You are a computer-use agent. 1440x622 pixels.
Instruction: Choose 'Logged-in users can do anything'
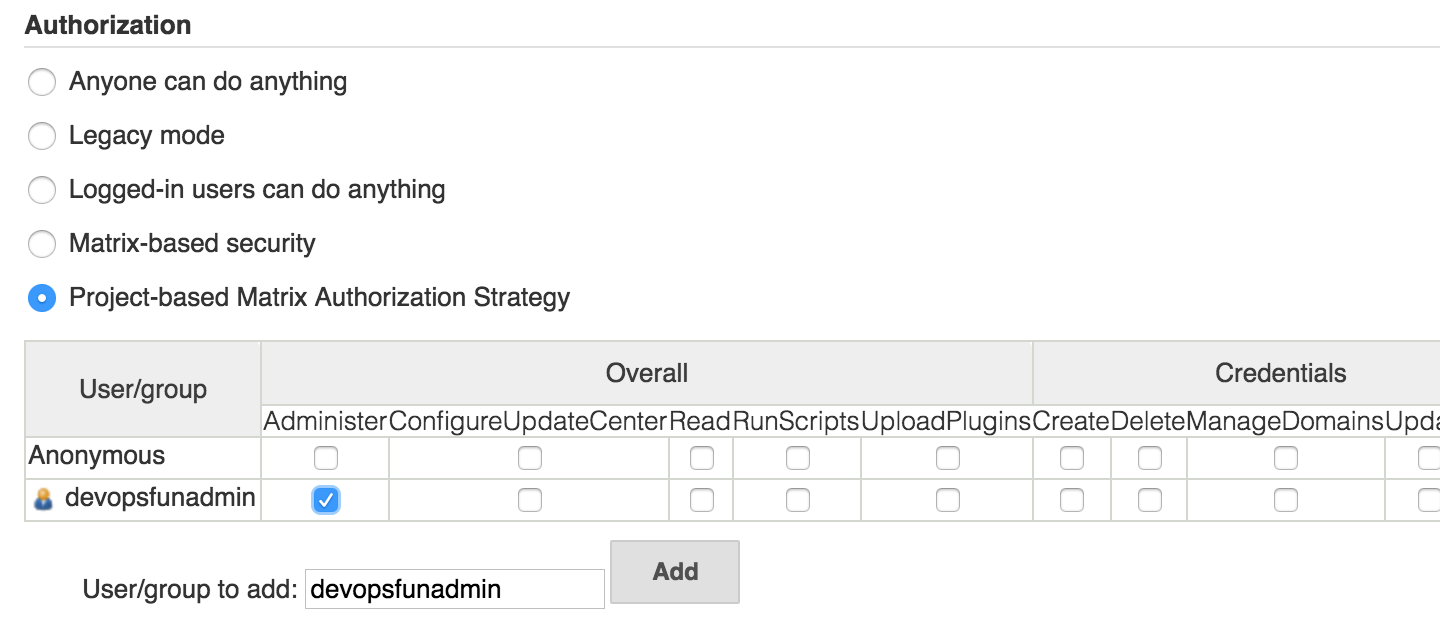pyautogui.click(x=42, y=190)
